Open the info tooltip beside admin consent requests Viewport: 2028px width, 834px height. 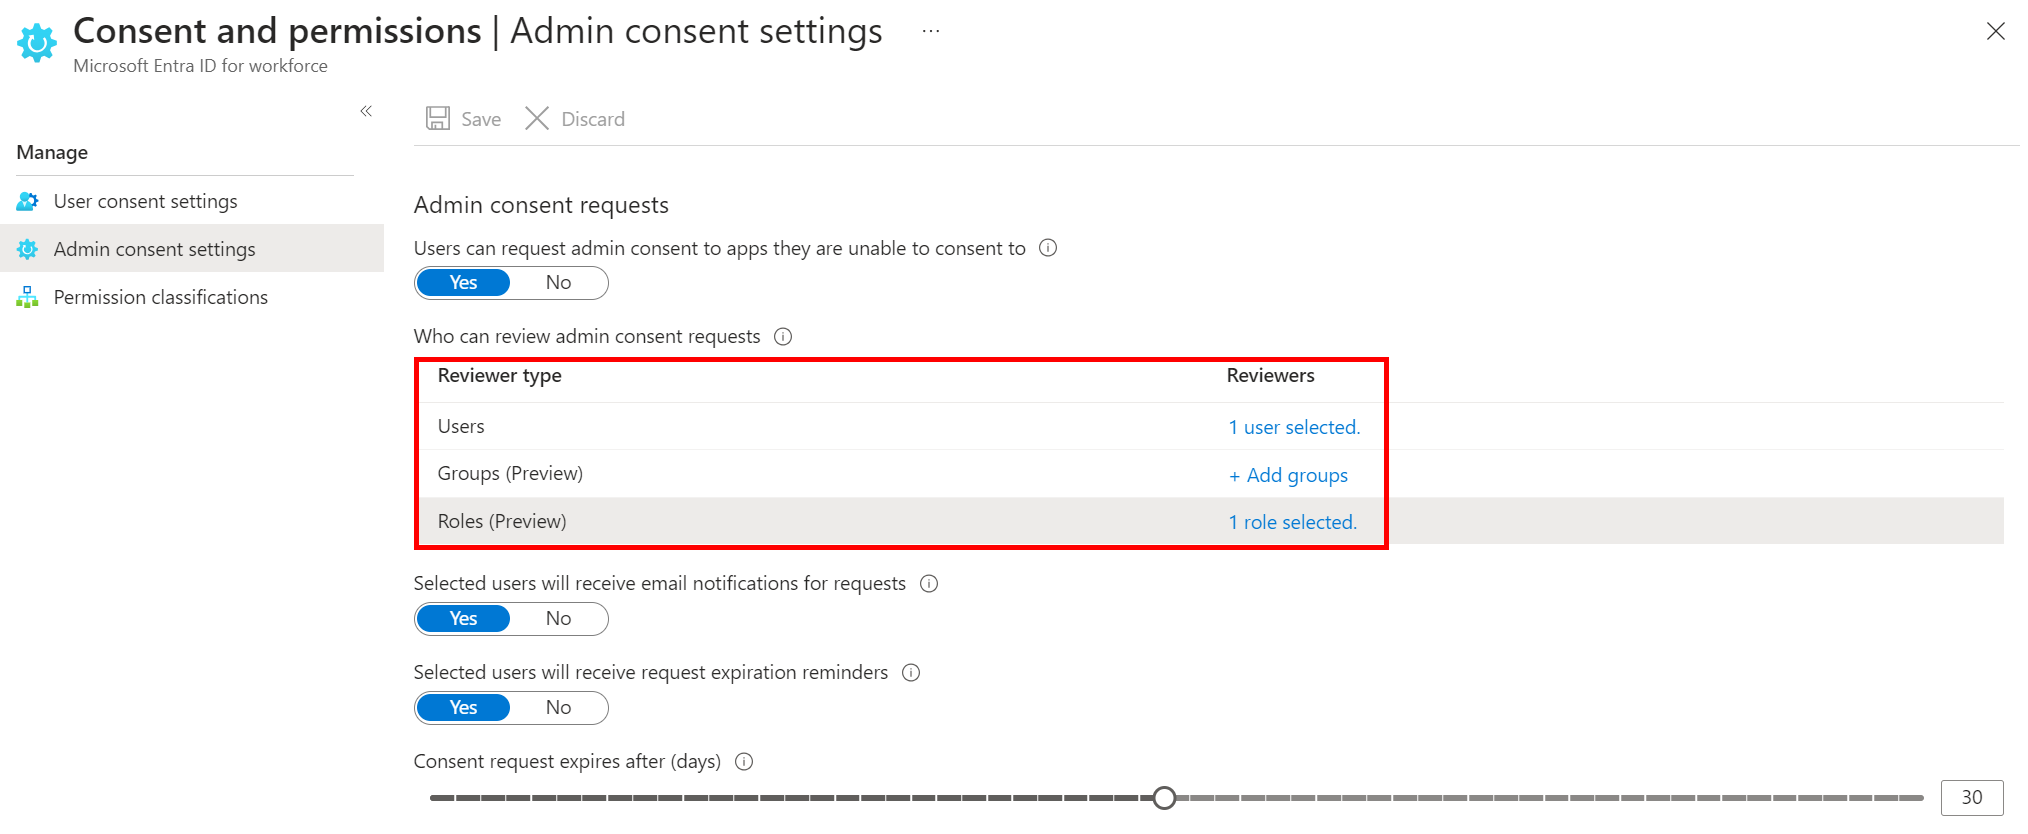click(1047, 247)
